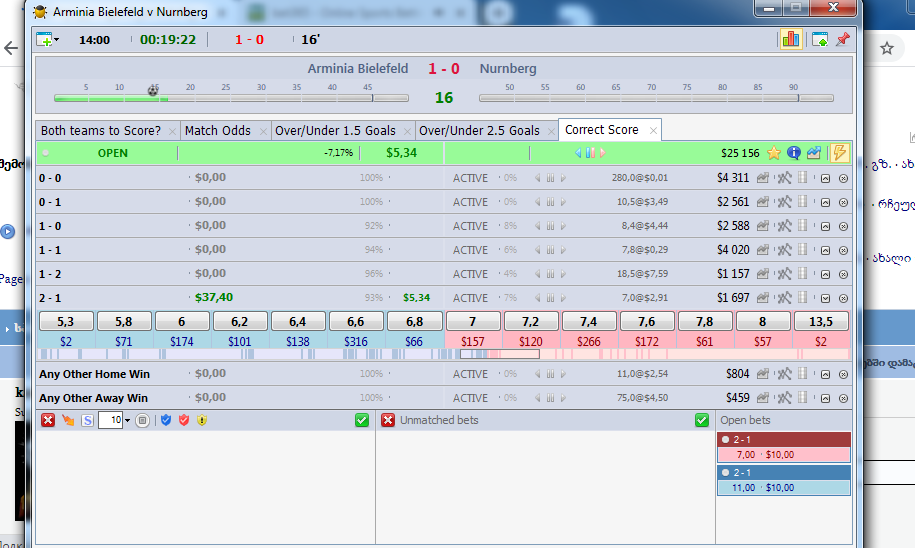Close the Match Odds tab
The image size is (915, 548).
(263, 131)
